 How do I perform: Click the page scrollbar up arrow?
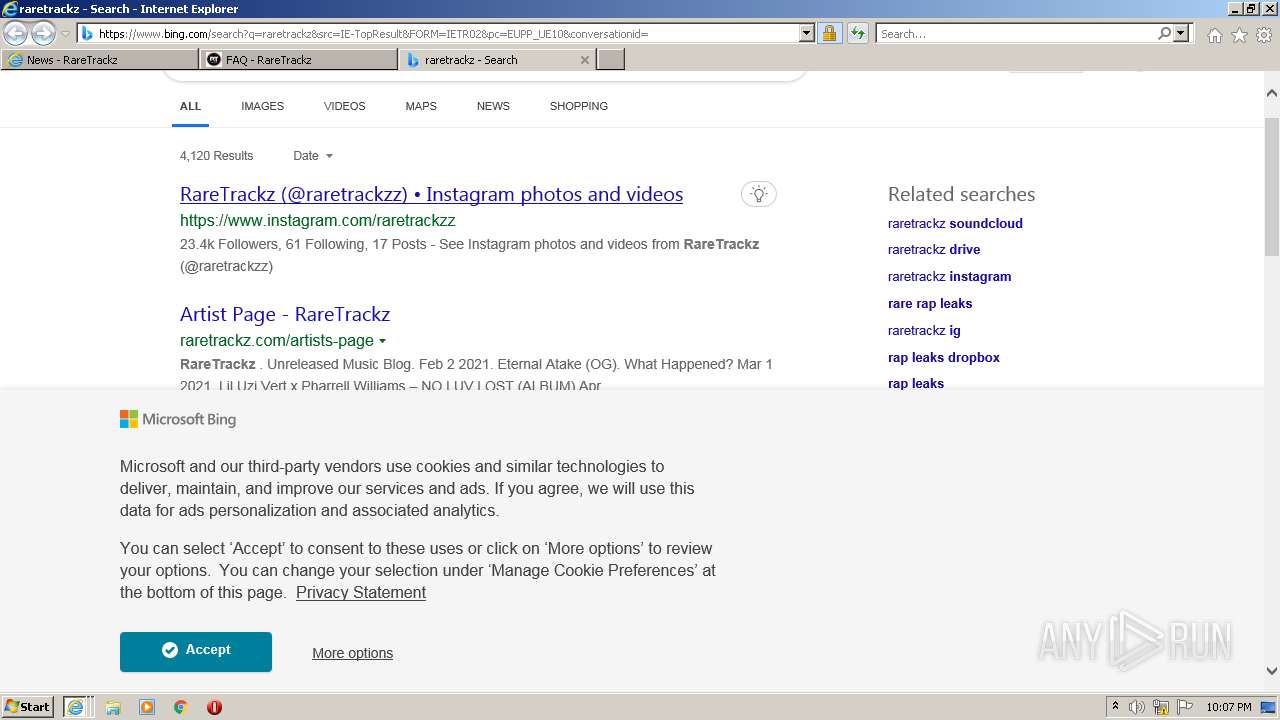click(1272, 93)
